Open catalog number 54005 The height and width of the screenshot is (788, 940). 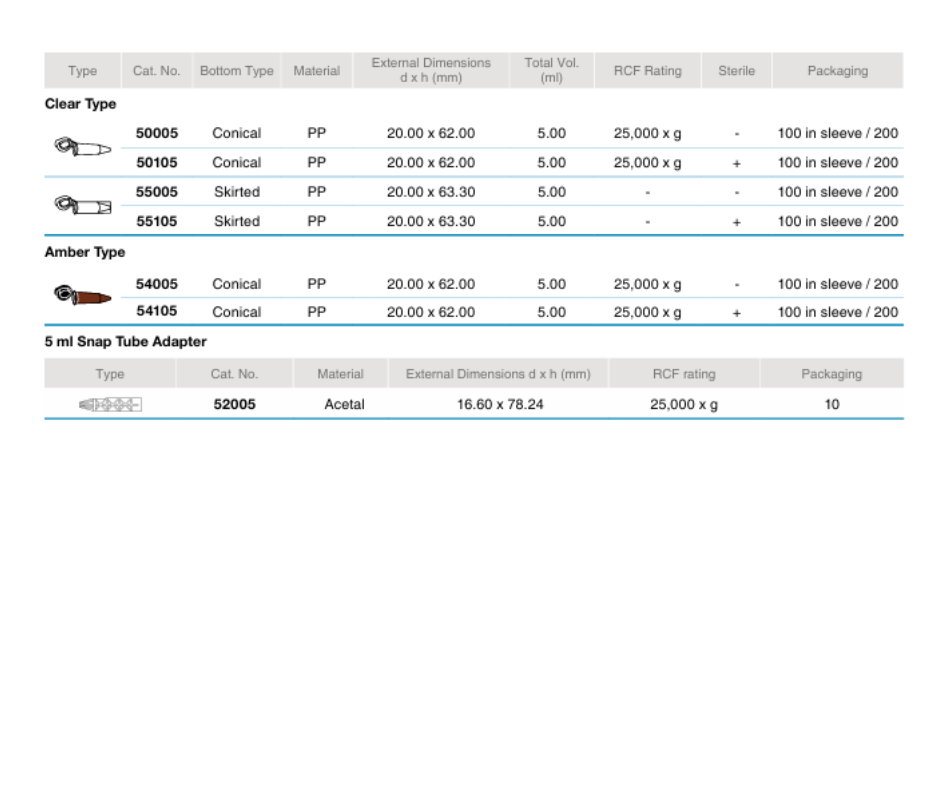tap(157, 284)
